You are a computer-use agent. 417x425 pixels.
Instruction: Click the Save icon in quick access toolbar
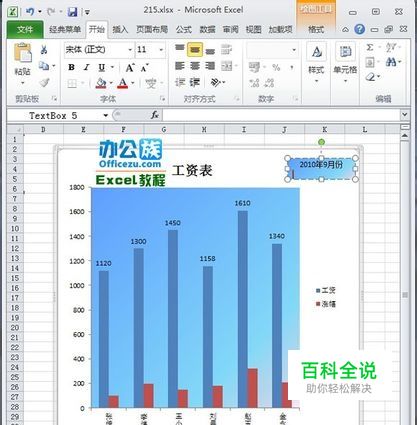click(x=72, y=12)
